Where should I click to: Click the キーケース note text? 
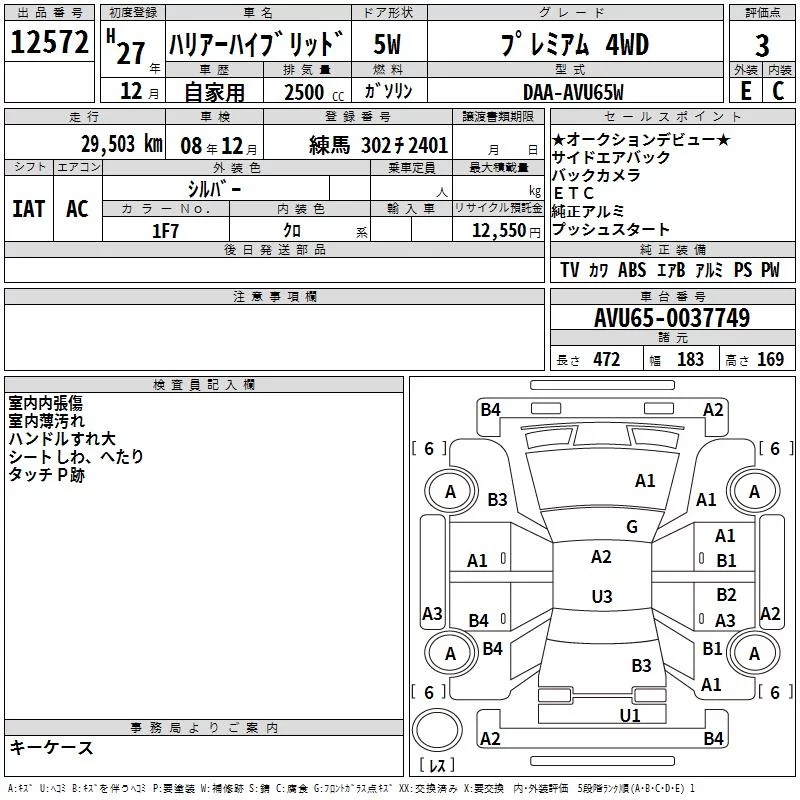pyautogui.click(x=52, y=748)
